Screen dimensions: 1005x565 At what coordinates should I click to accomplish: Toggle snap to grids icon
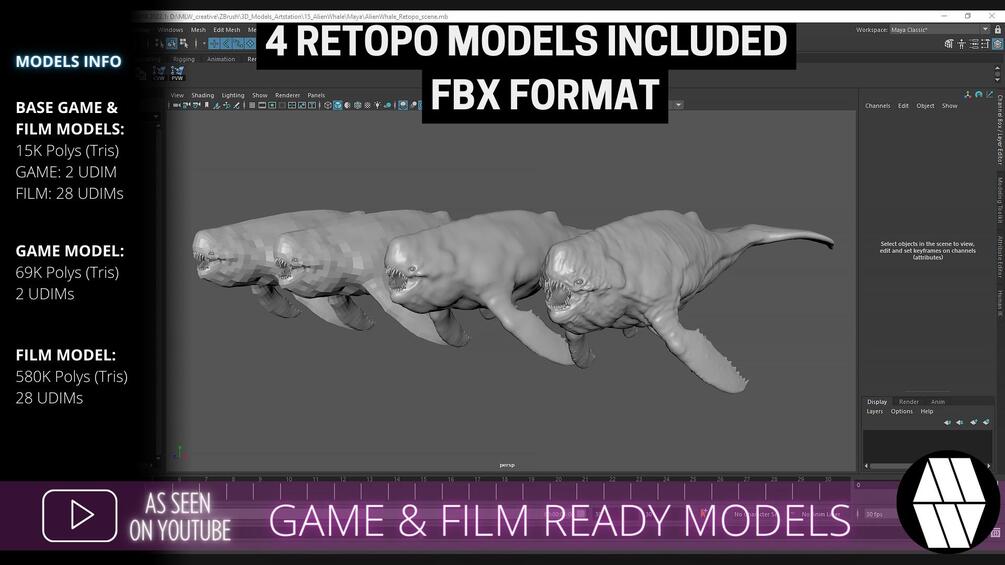tap(214, 44)
